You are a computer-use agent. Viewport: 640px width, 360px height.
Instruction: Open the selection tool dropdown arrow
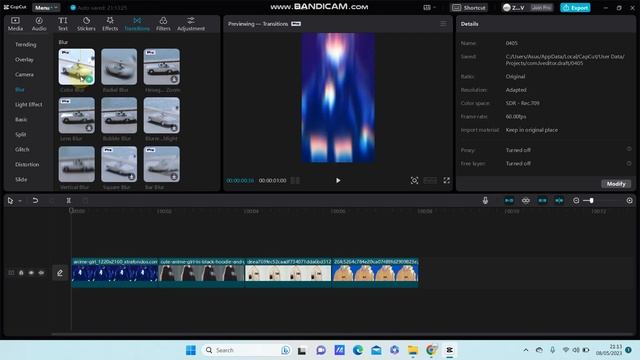(20, 201)
